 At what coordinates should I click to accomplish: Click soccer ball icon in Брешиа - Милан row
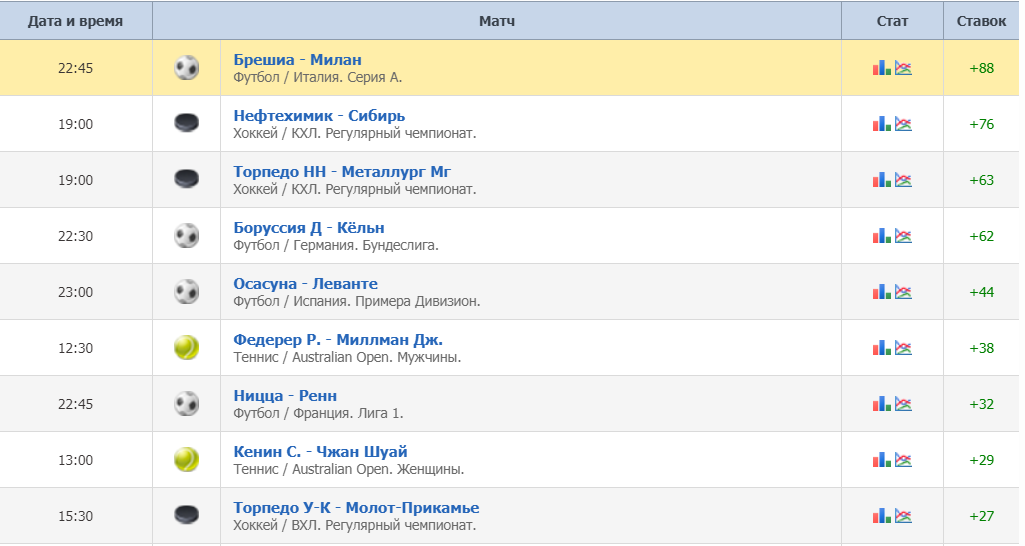click(186, 67)
